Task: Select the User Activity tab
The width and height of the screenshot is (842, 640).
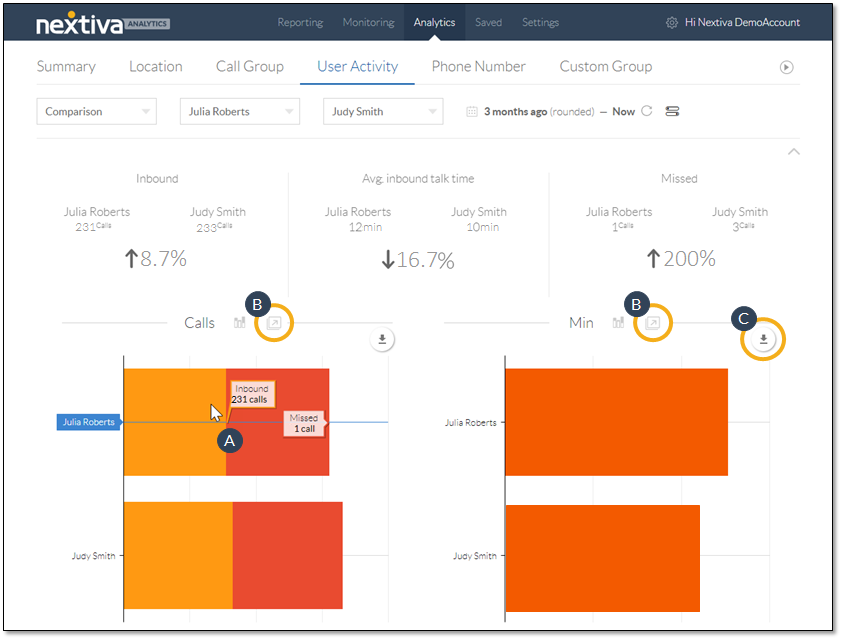Action: click(x=358, y=67)
